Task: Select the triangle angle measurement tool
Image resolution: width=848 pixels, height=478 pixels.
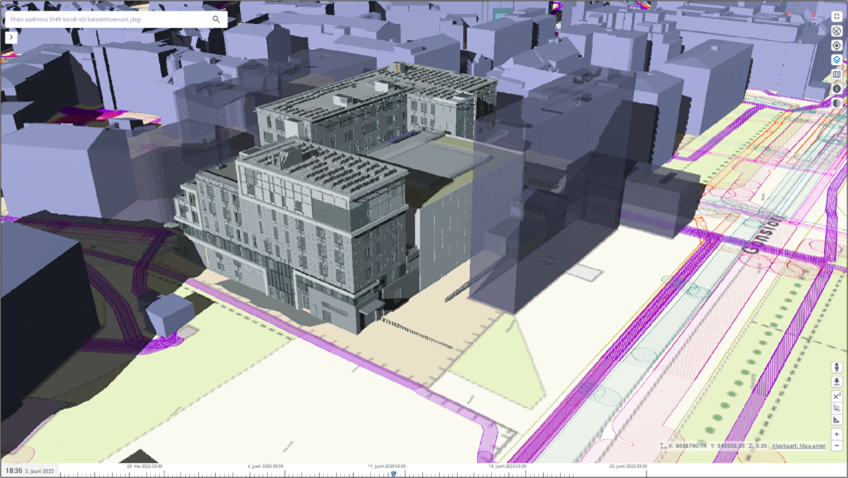Action: 836,419
